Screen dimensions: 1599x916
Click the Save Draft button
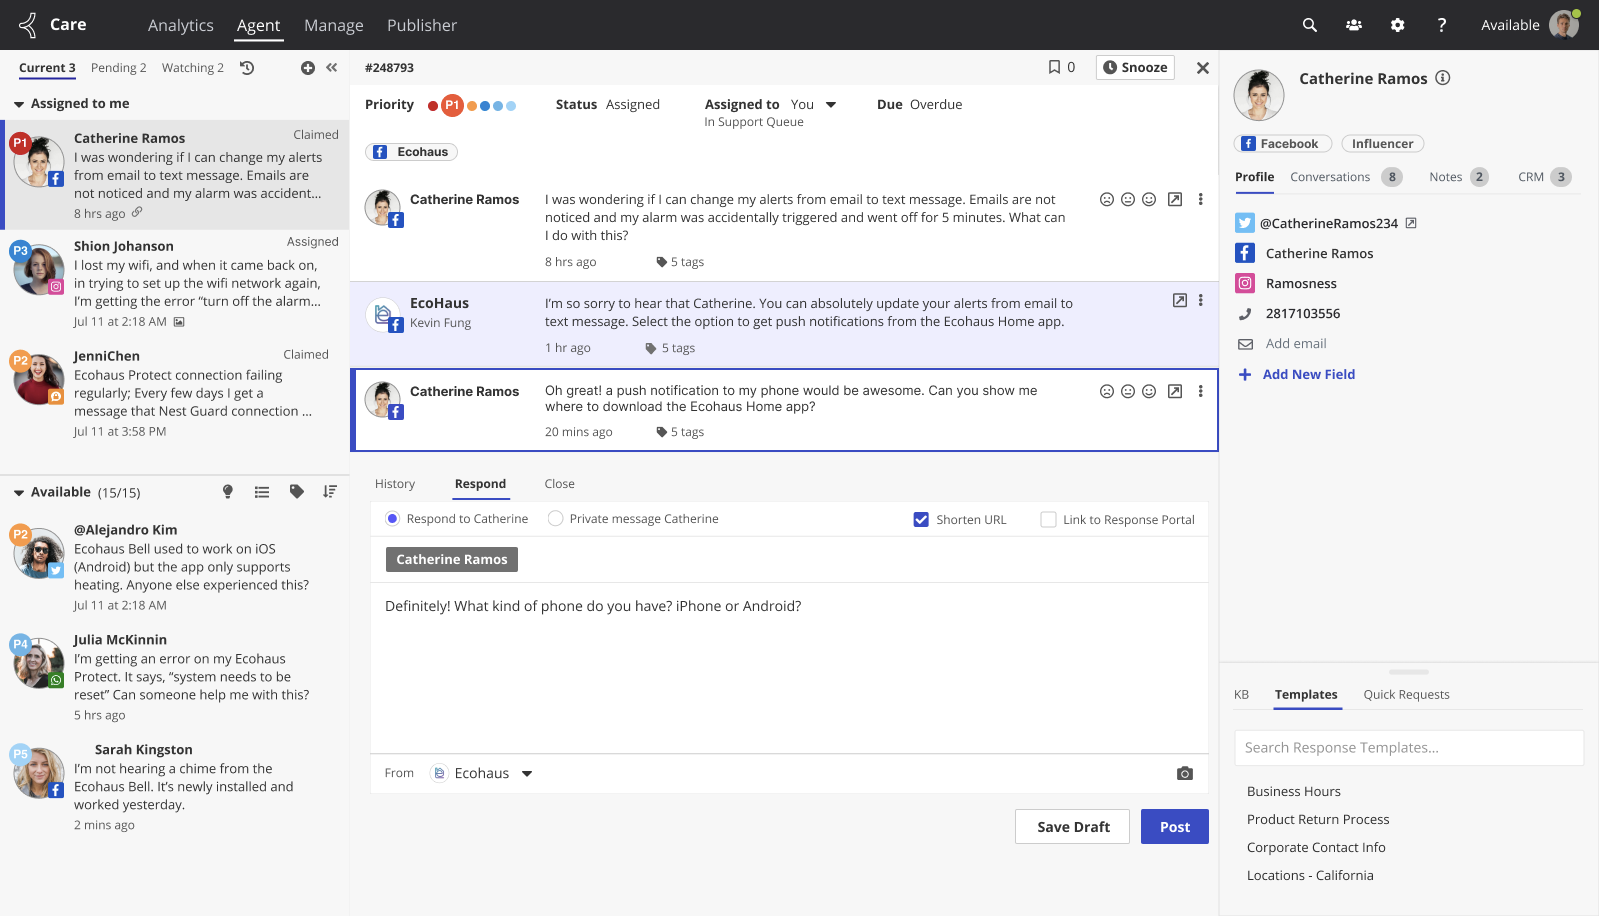(1072, 827)
